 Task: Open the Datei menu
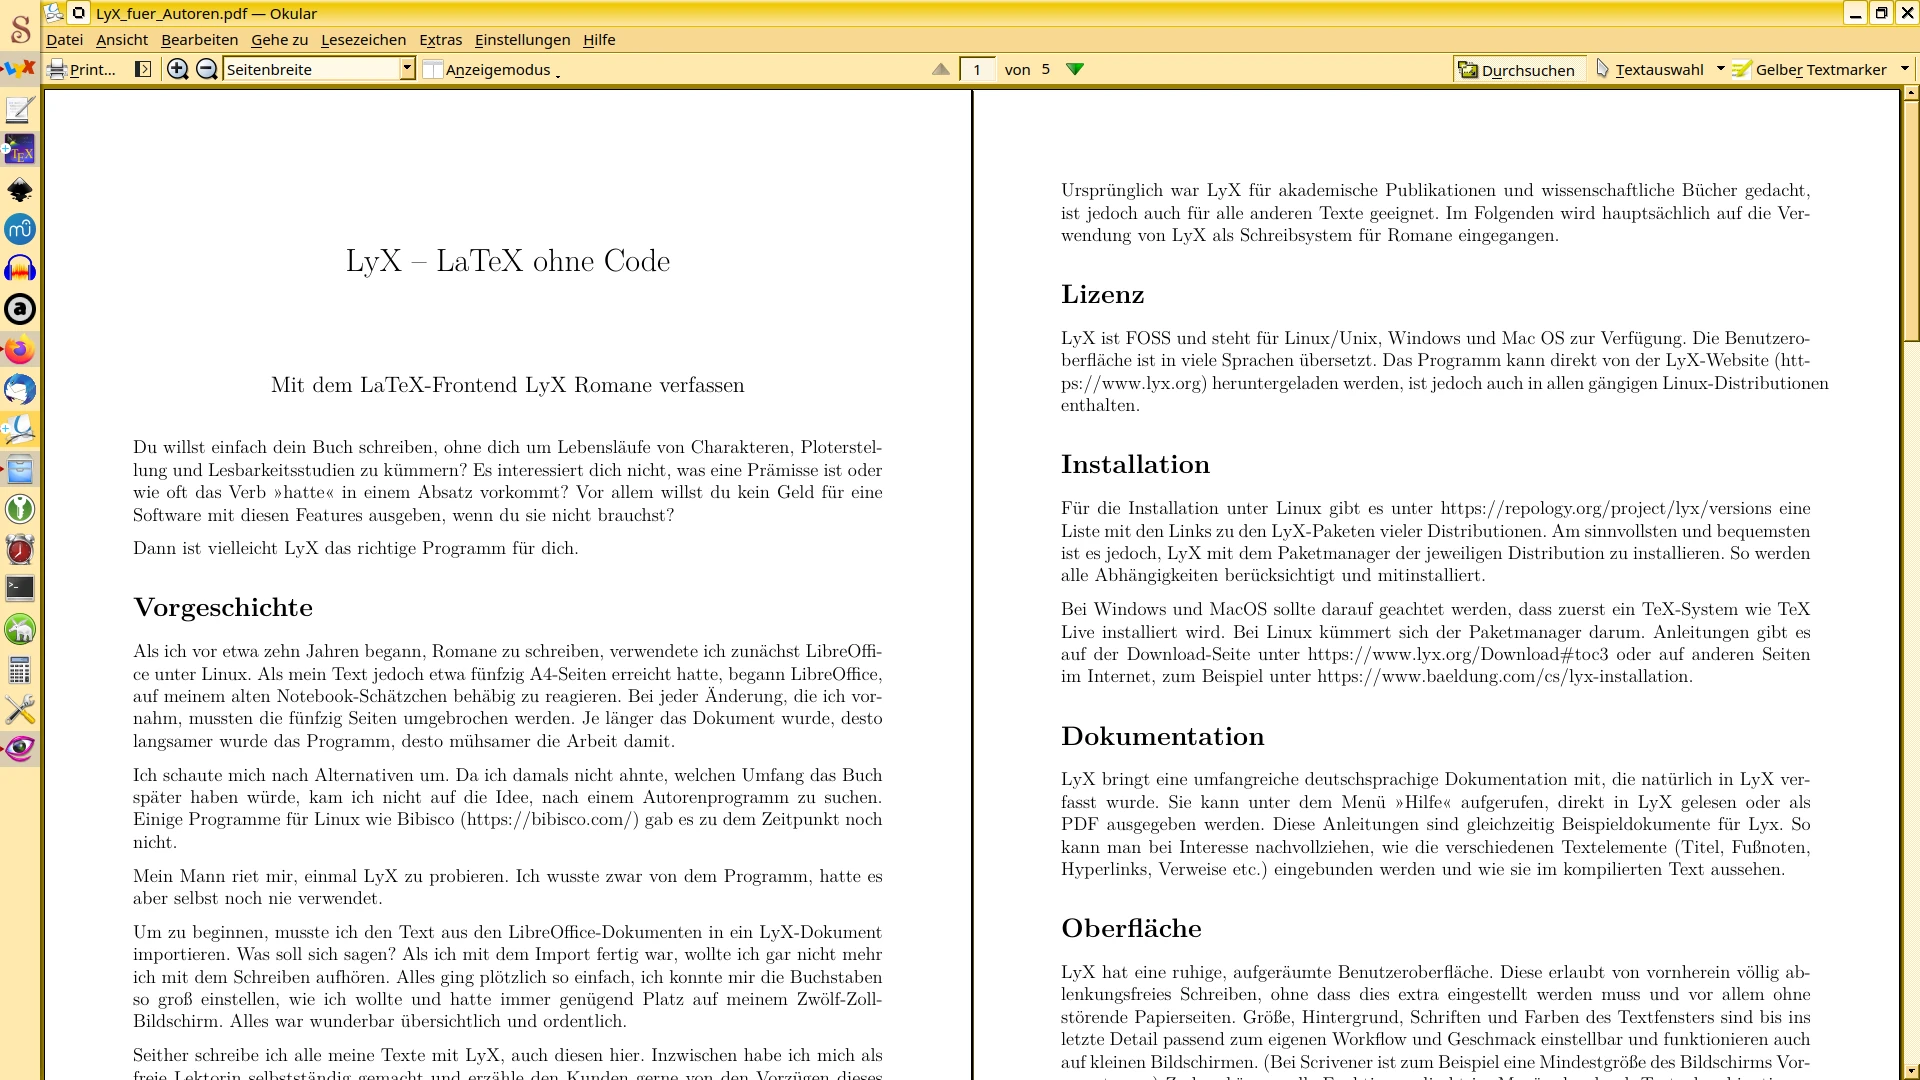[x=65, y=40]
